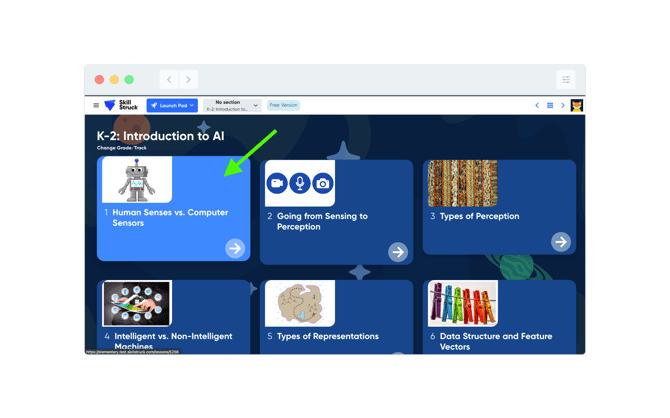This screenshot has width=670, height=418.
Task: Click the Skill Struck logo
Action: coord(121,105)
